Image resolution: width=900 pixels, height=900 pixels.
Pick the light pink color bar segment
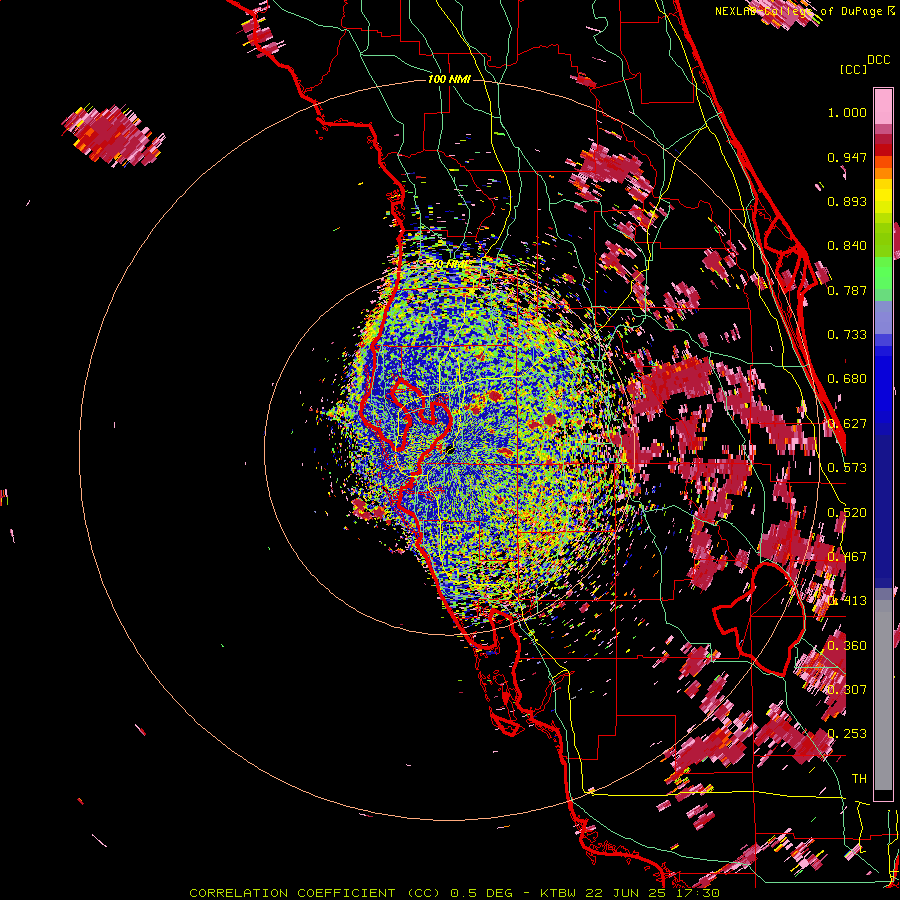click(x=883, y=106)
